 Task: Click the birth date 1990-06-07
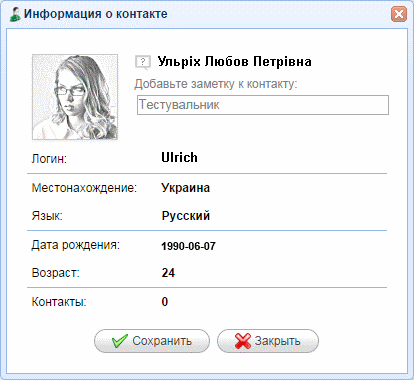pos(188,246)
